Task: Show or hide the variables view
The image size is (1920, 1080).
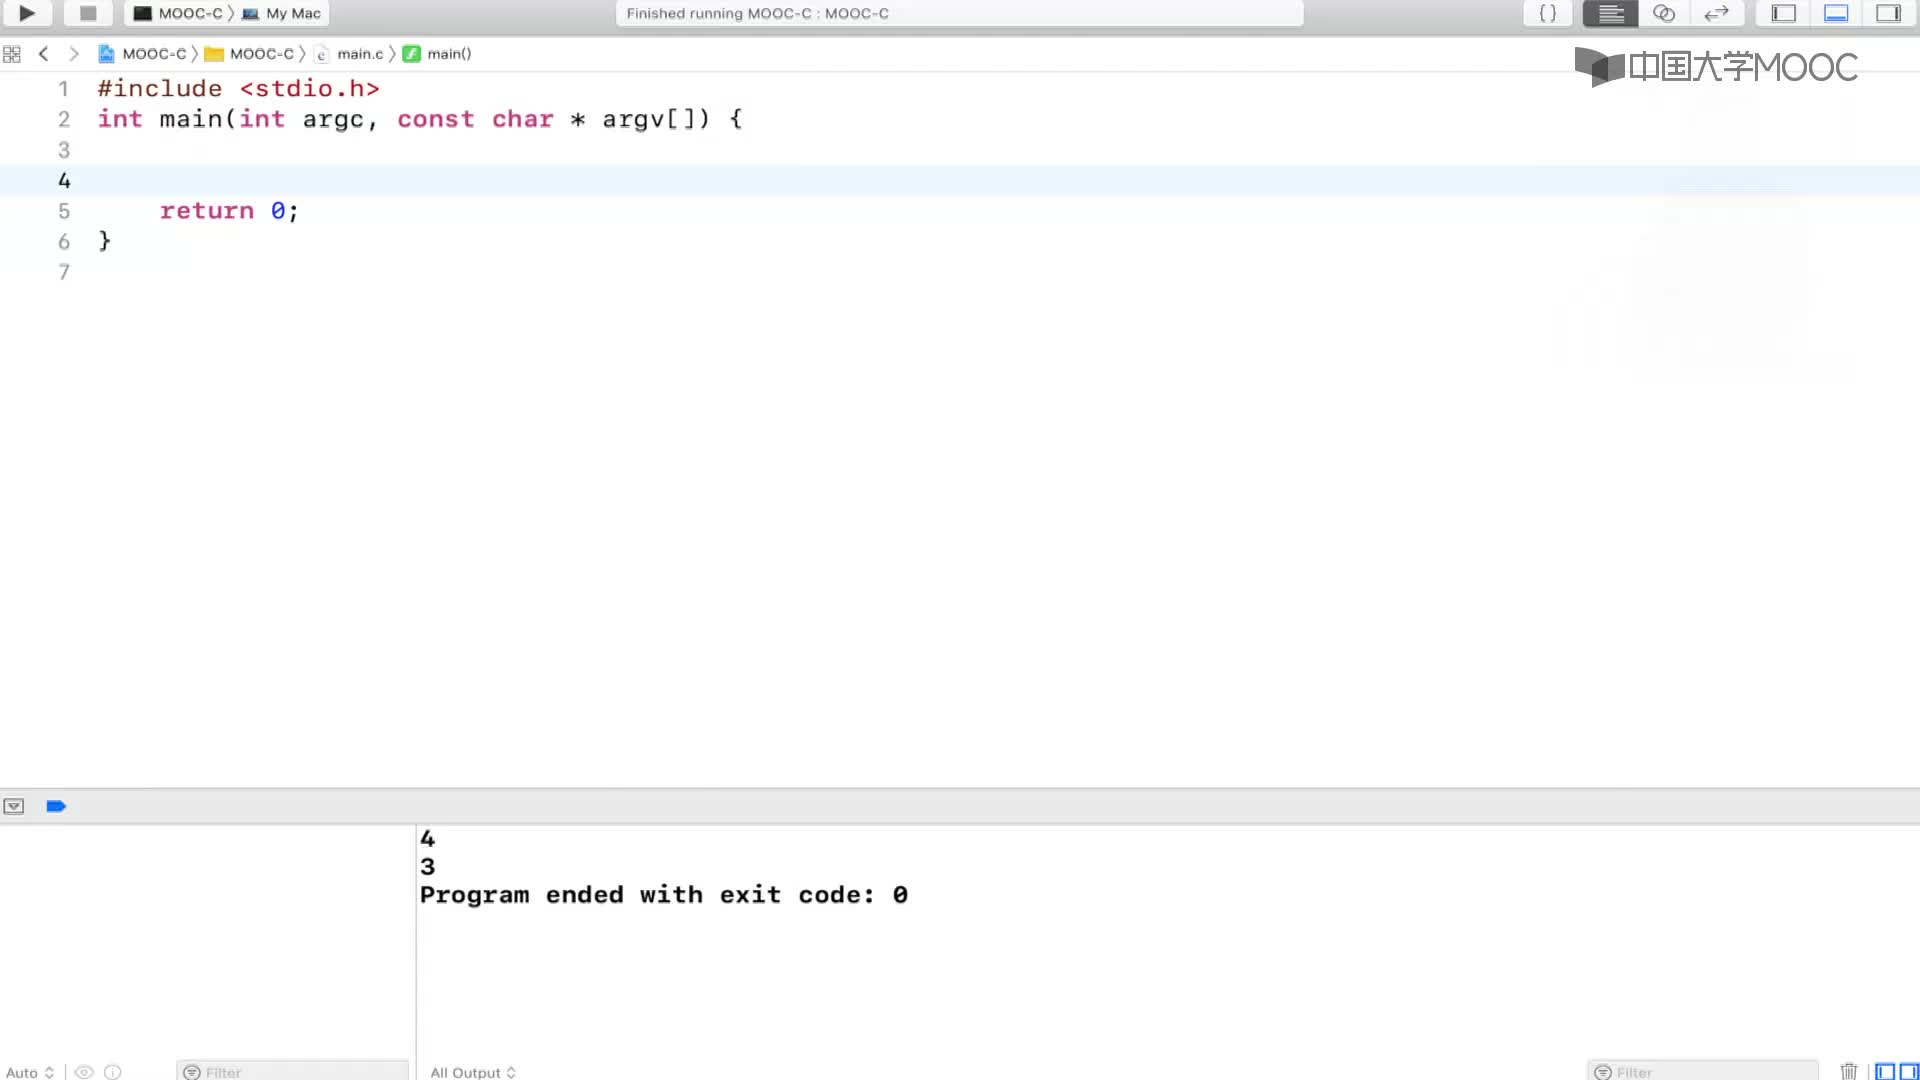Action: pyautogui.click(x=1885, y=1072)
